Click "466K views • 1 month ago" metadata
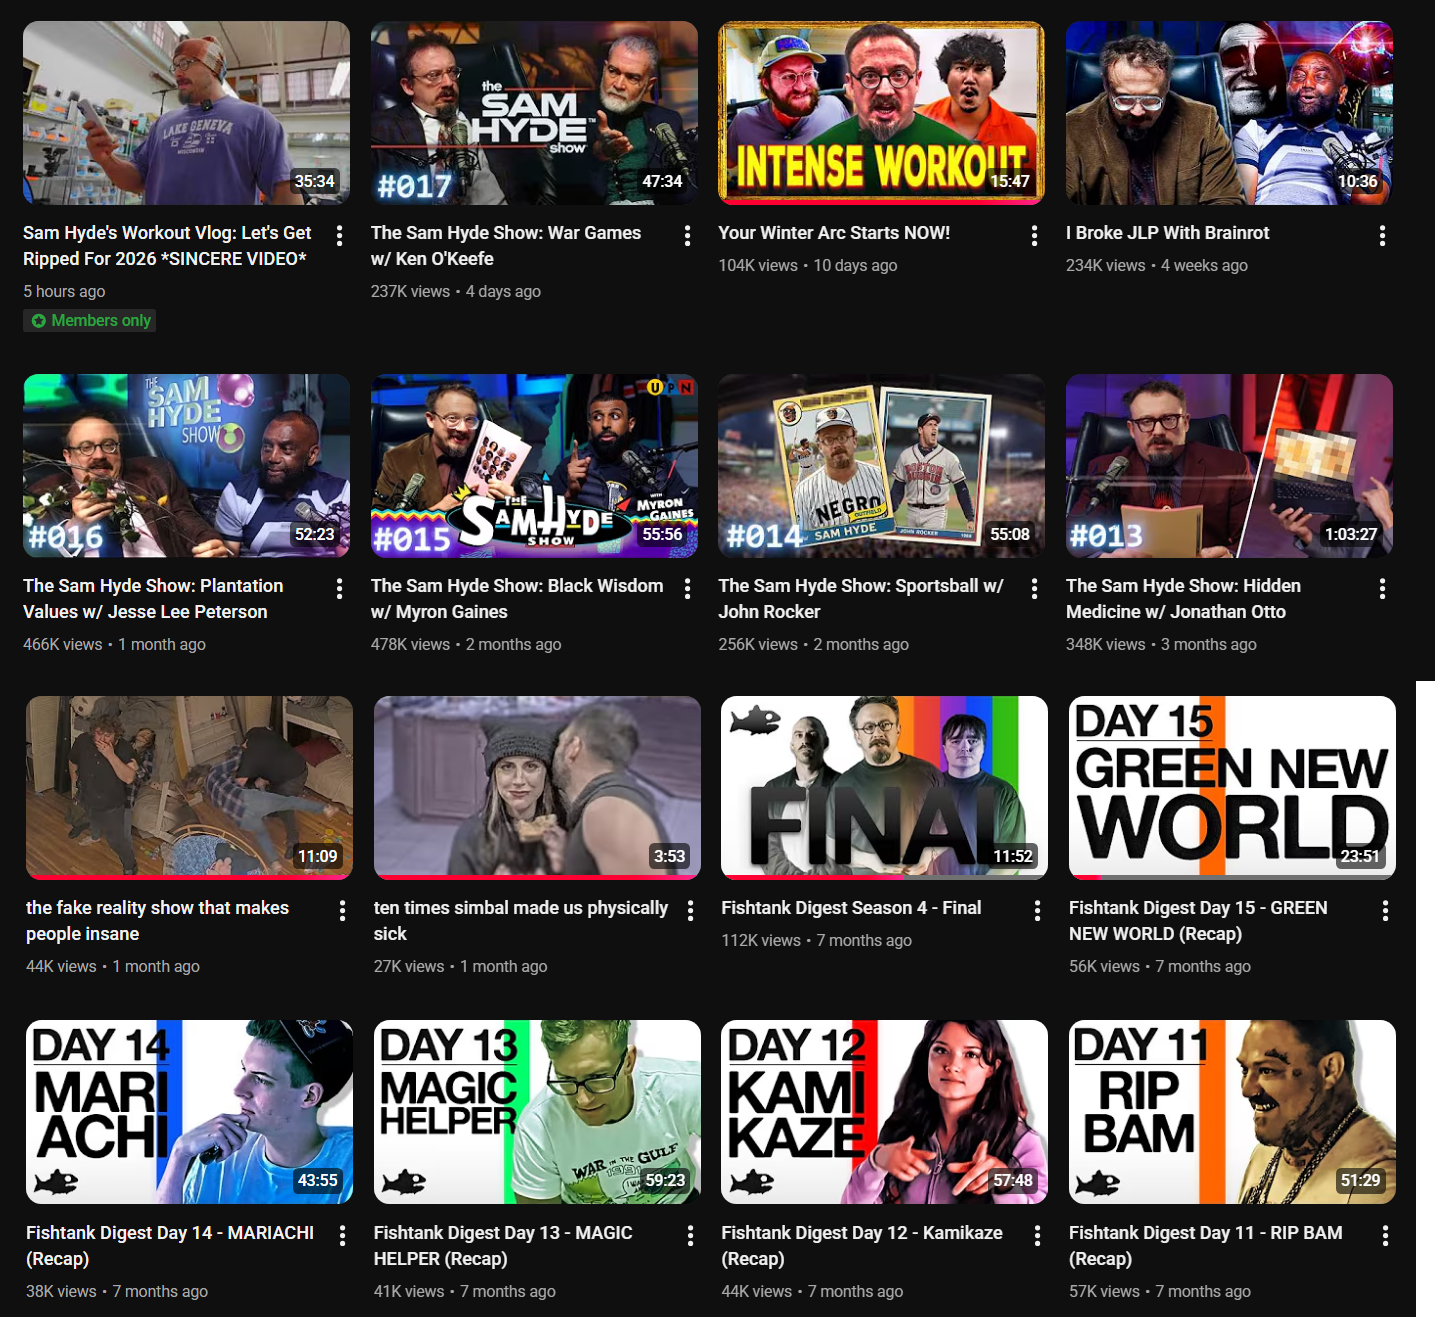Image resolution: width=1435 pixels, height=1317 pixels. [x=114, y=645]
